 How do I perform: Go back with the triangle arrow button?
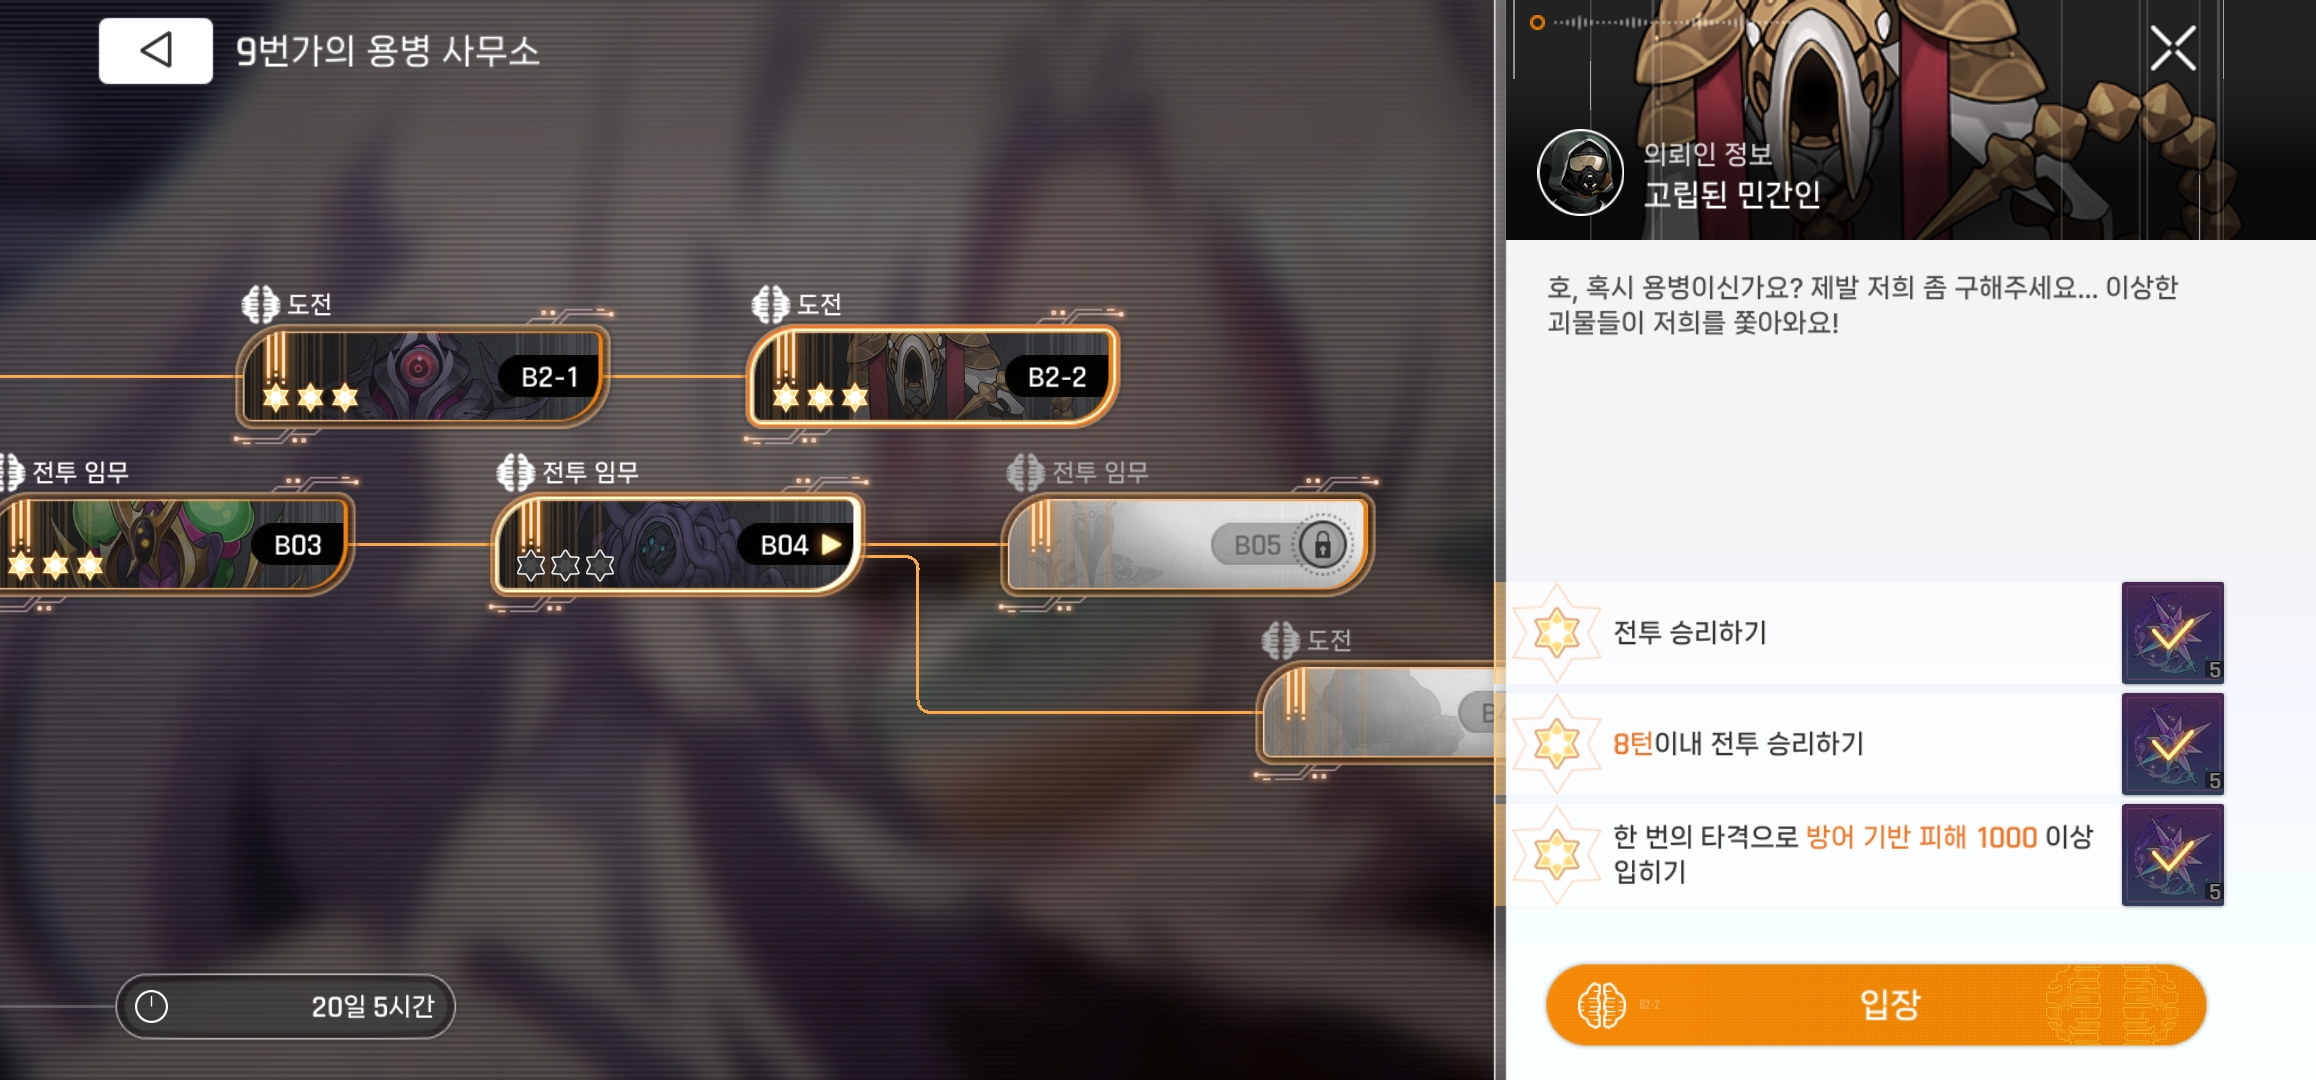155,50
